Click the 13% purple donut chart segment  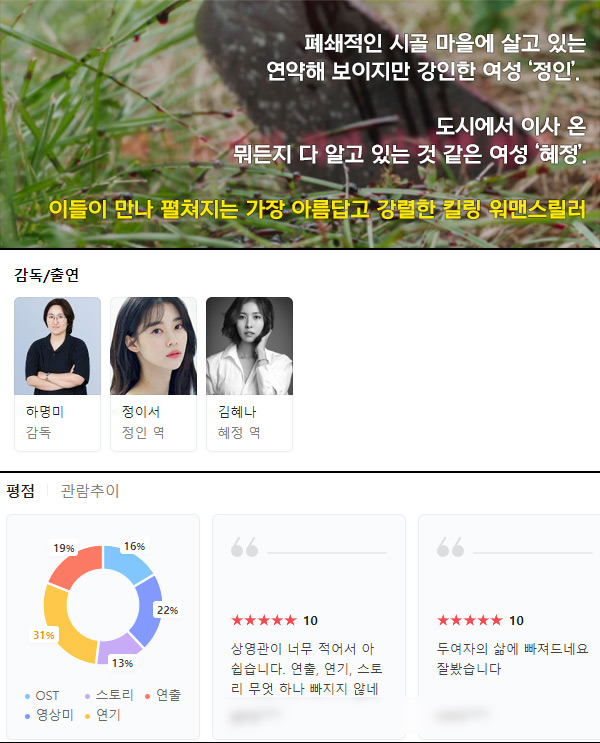116,649
